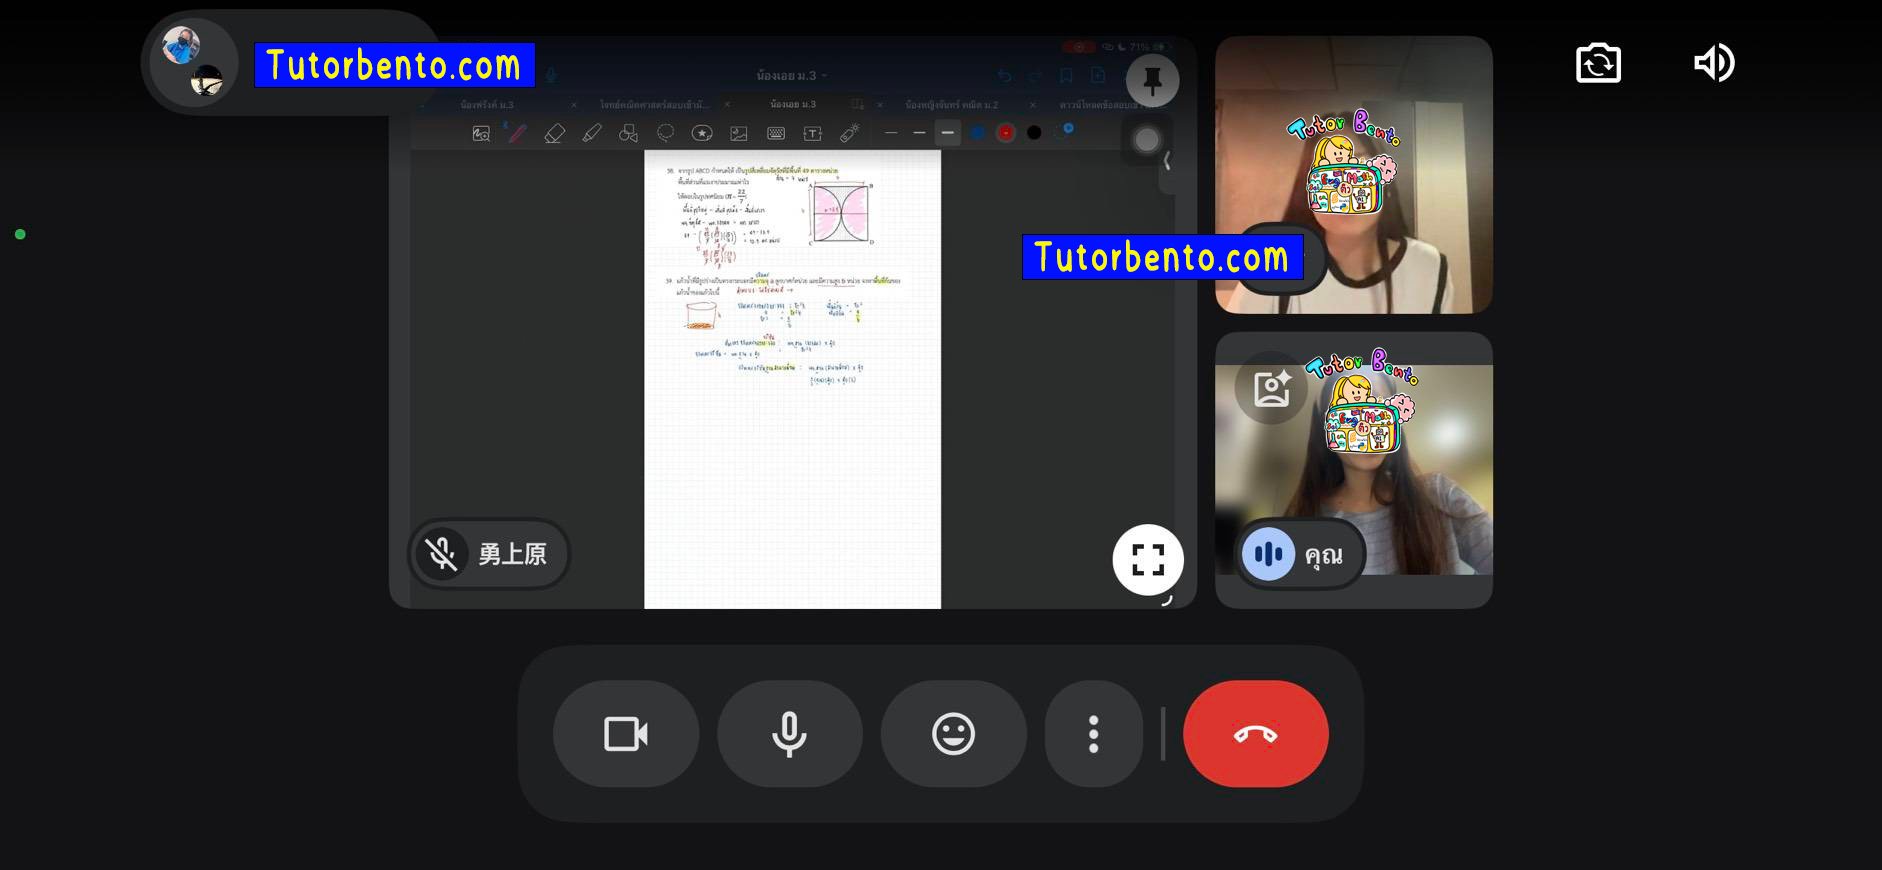Viewport: 1882px width, 870px height.
Task: Pick the black pen color swatch
Action: click(1034, 132)
